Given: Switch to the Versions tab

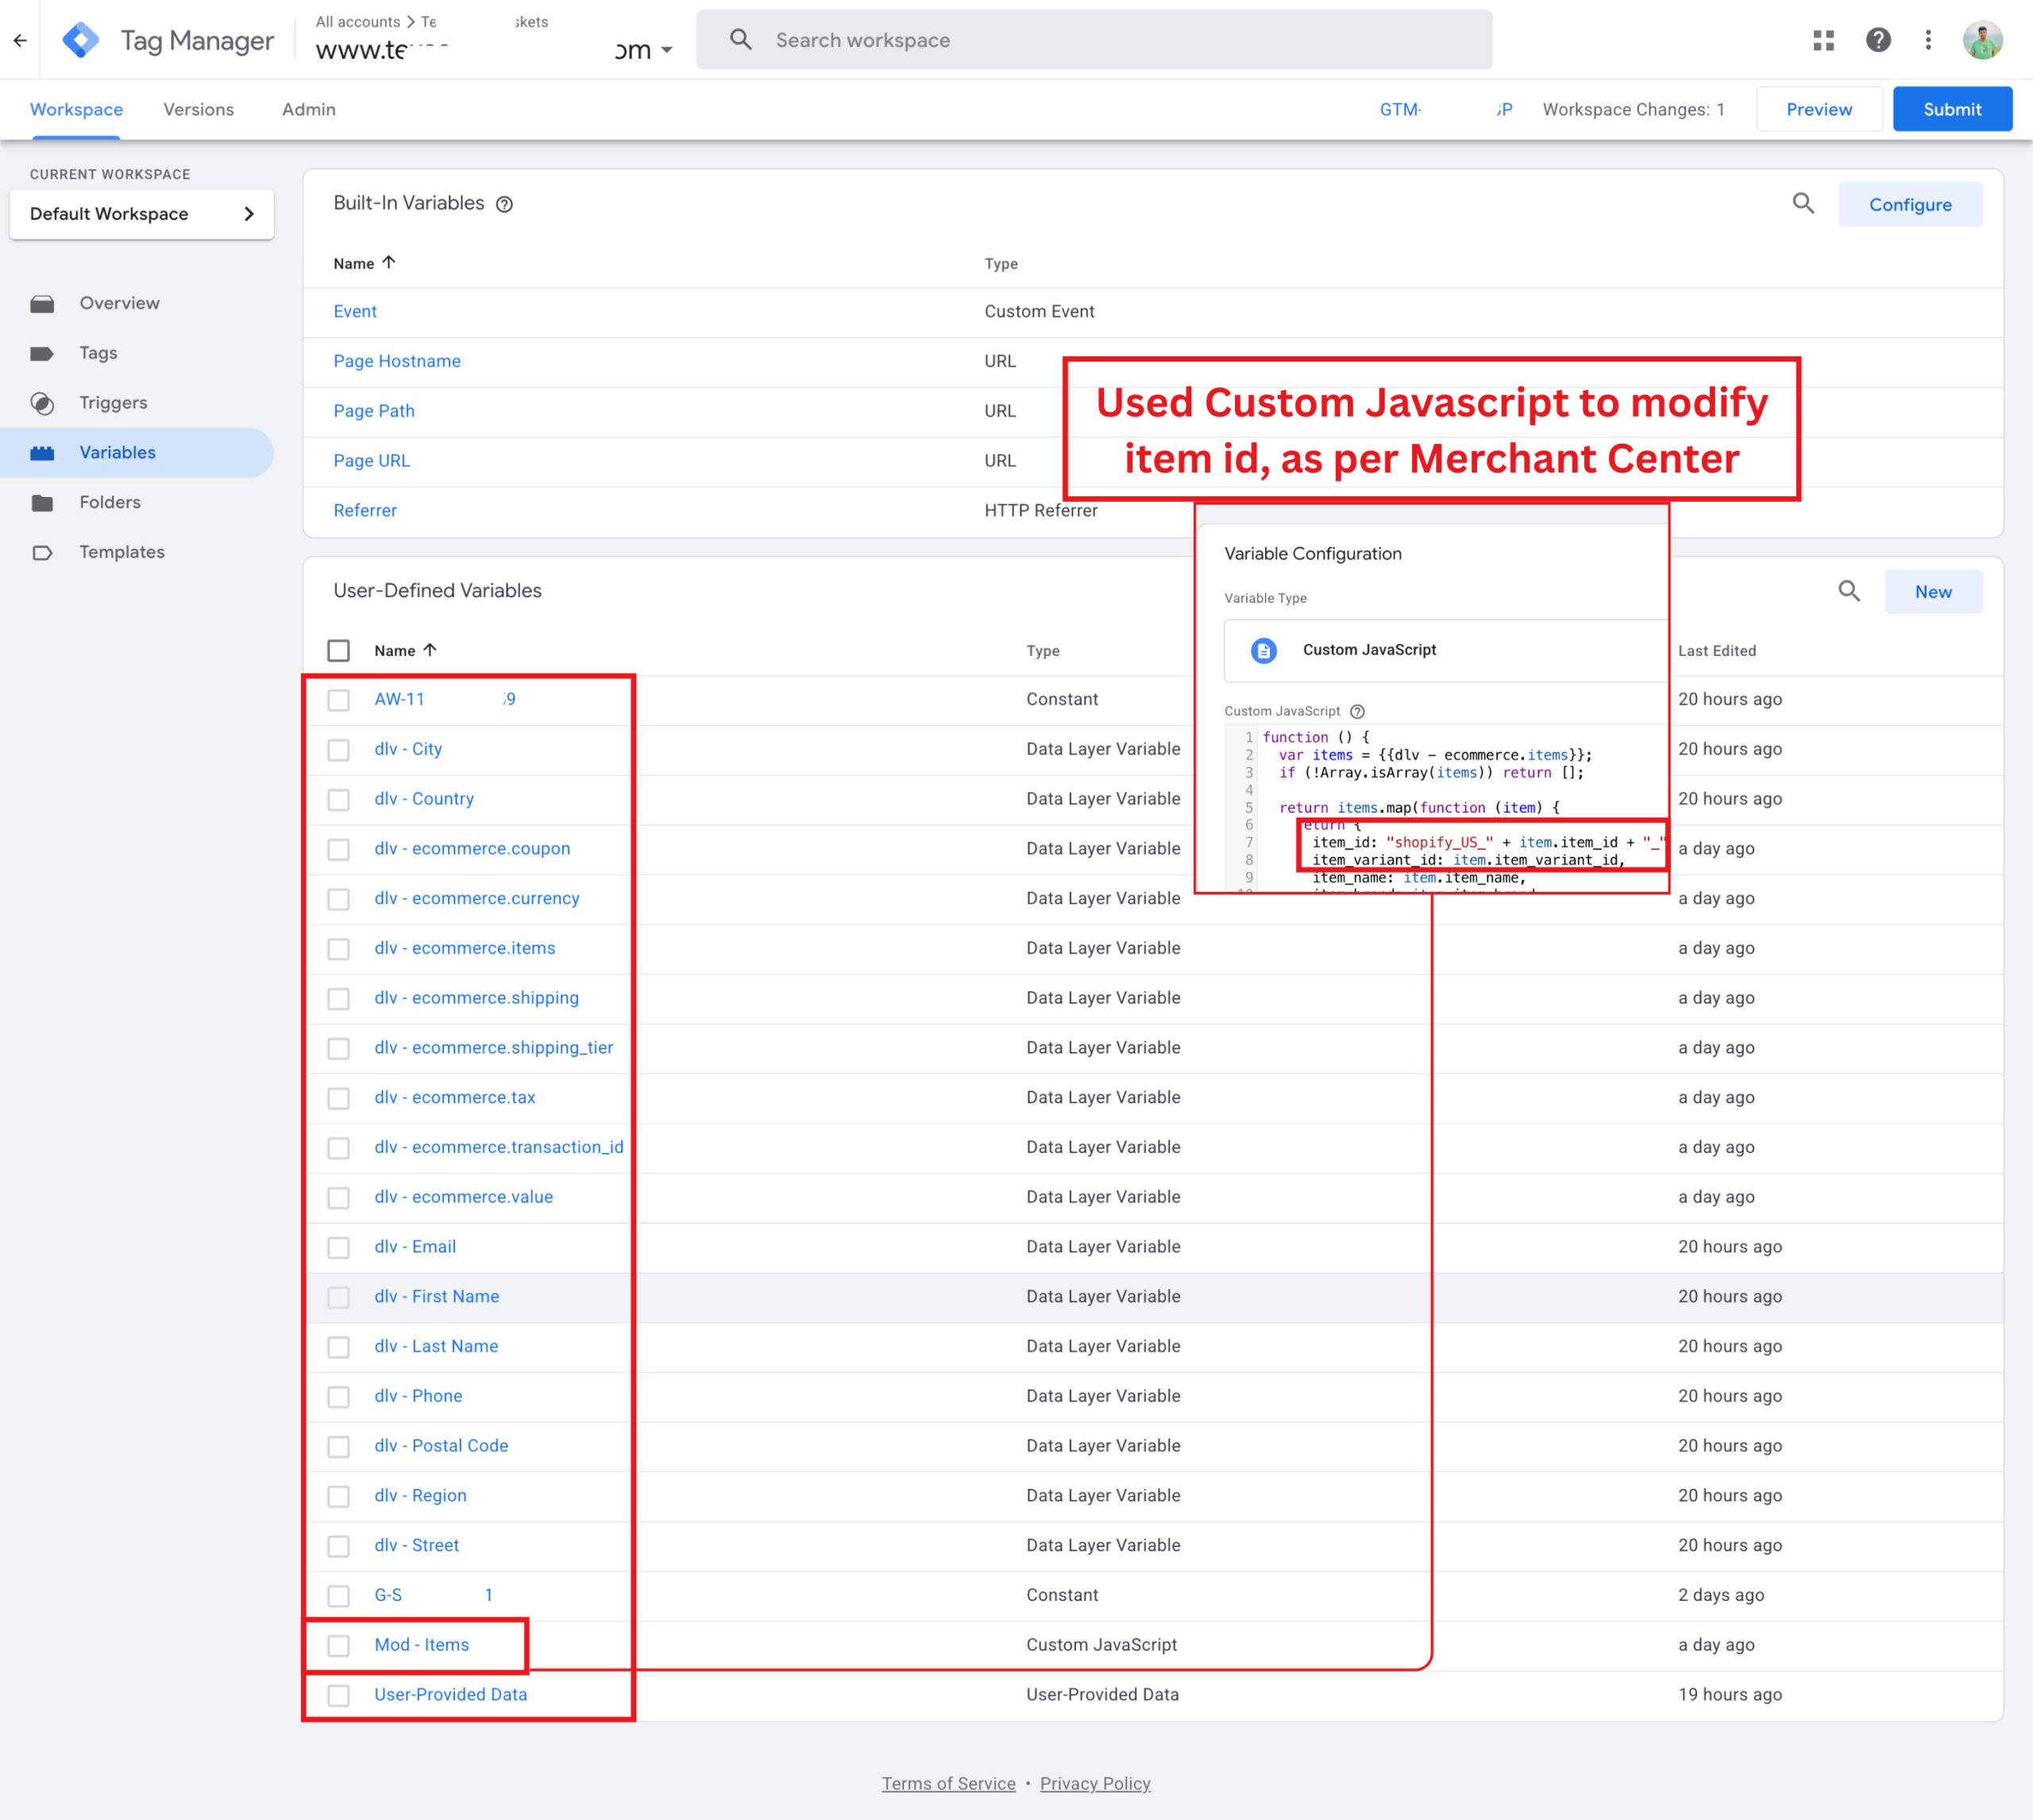Looking at the screenshot, I should coord(198,110).
